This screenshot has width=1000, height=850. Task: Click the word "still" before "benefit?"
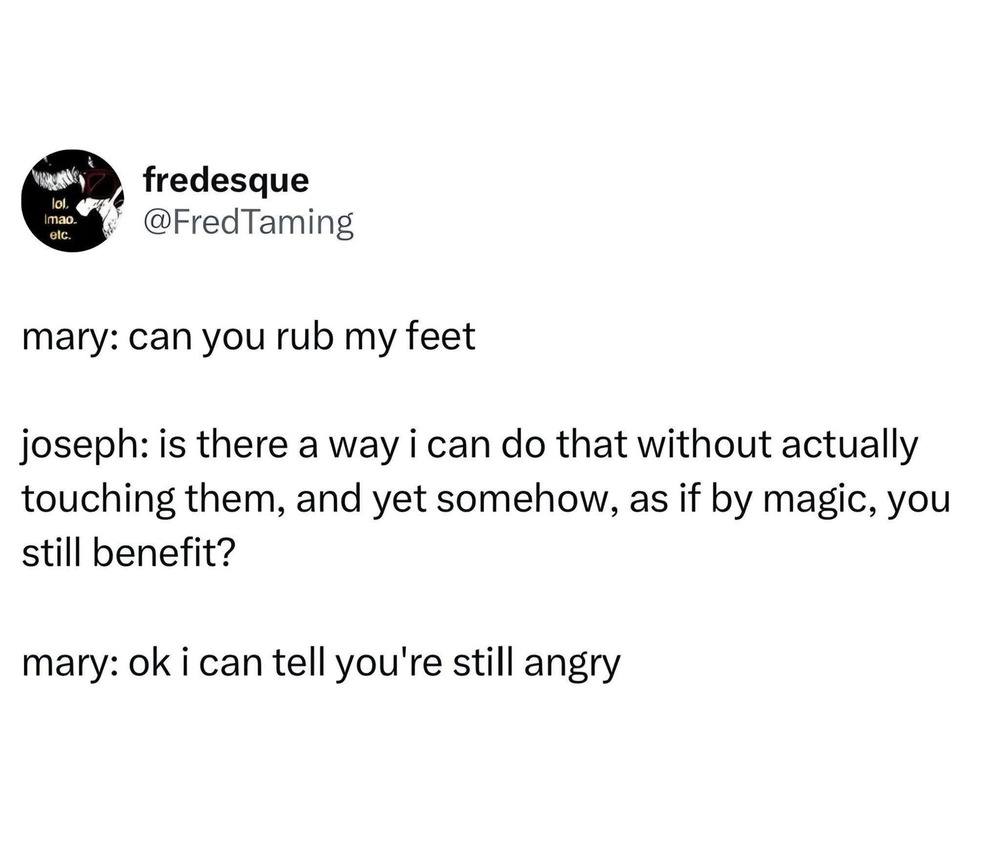click(x=50, y=554)
